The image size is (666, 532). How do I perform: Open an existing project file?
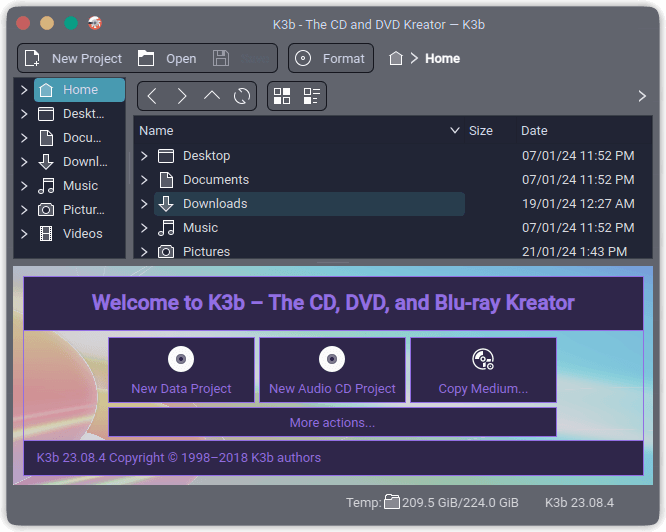pyautogui.click(x=167, y=58)
